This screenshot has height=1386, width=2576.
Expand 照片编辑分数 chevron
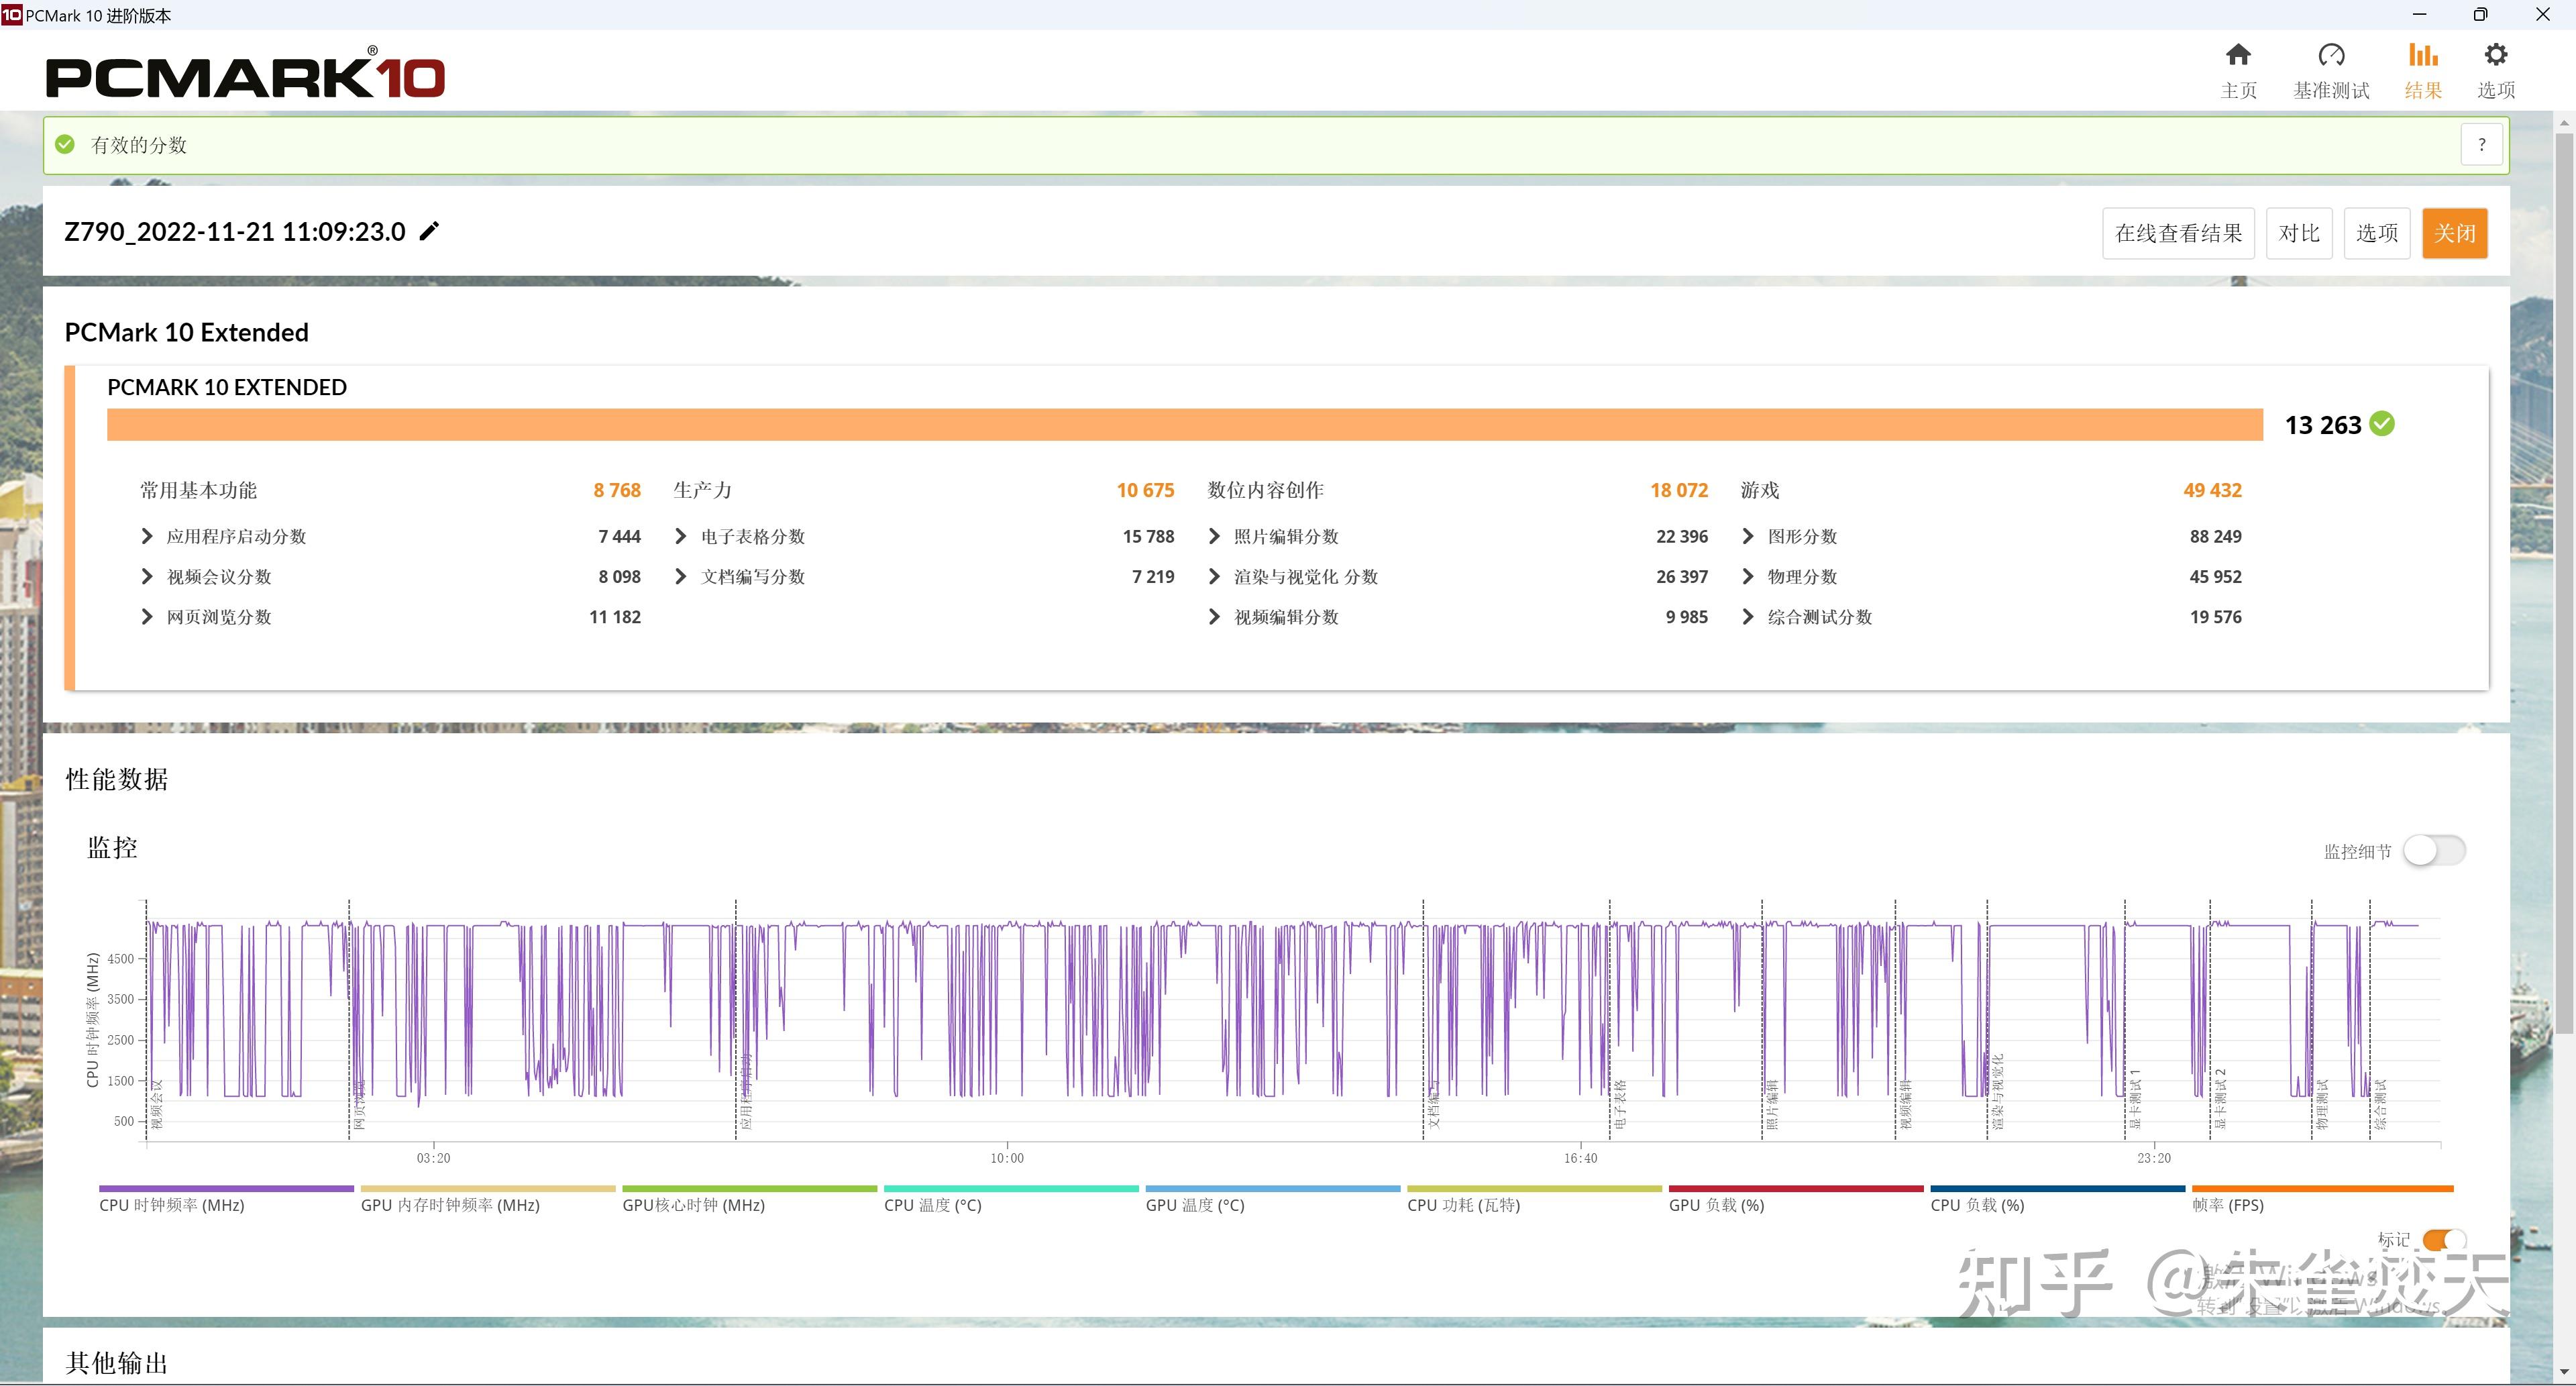pos(1214,537)
